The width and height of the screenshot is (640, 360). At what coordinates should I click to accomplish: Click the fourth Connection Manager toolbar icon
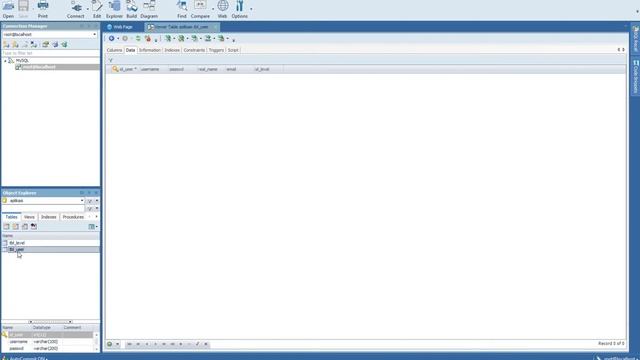[x=34, y=44]
